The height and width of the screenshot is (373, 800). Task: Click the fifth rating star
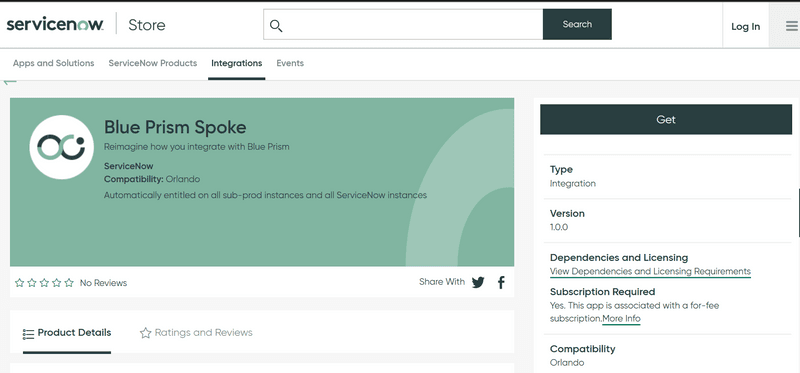click(69, 283)
